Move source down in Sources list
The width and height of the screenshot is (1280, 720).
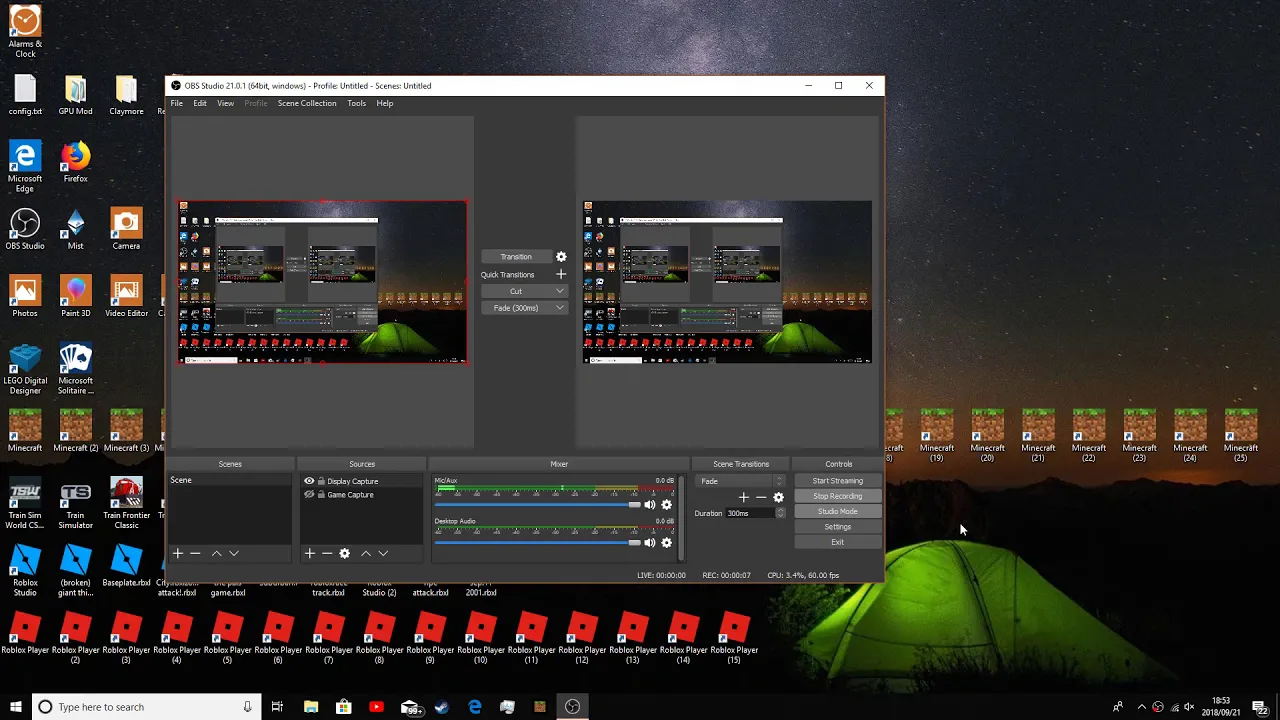(x=383, y=553)
